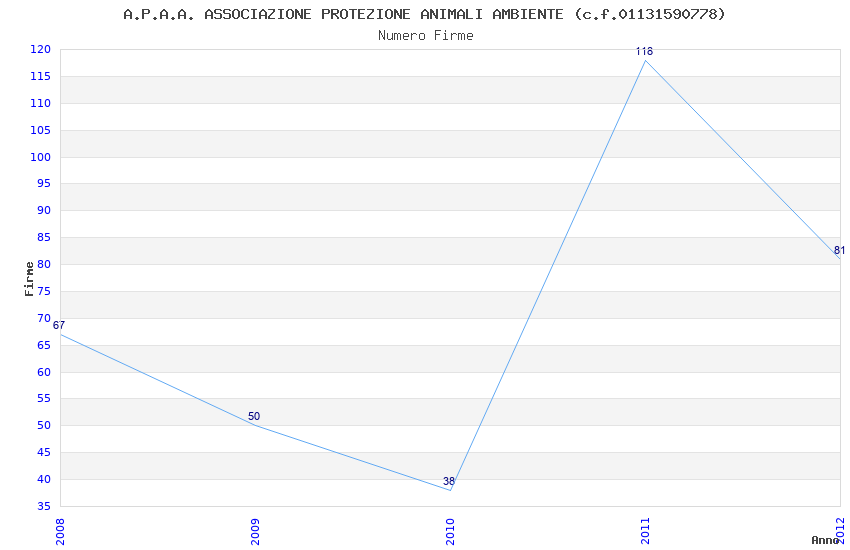
Task: Select the 2010 x-axis label
Action: click(450, 532)
